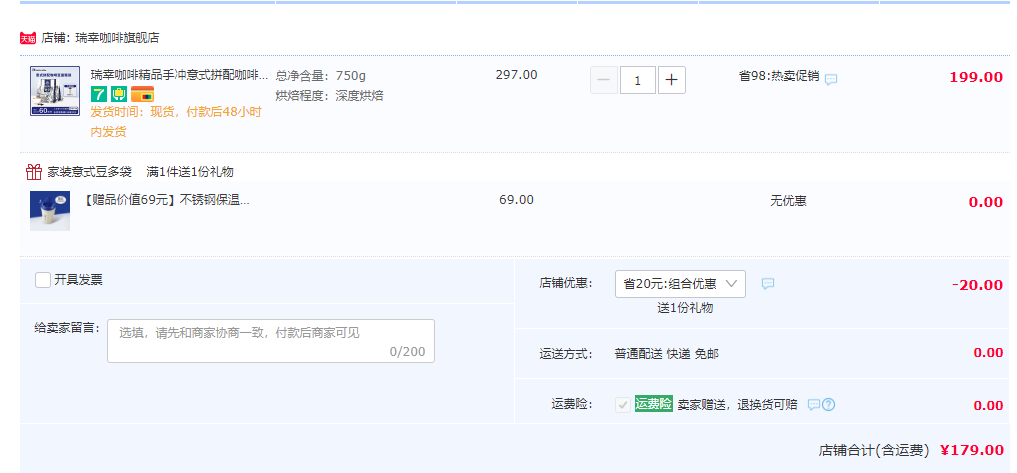Select the 烘焙程度：深度烘焙 specification text
1017x473 pixels.
pos(329,96)
